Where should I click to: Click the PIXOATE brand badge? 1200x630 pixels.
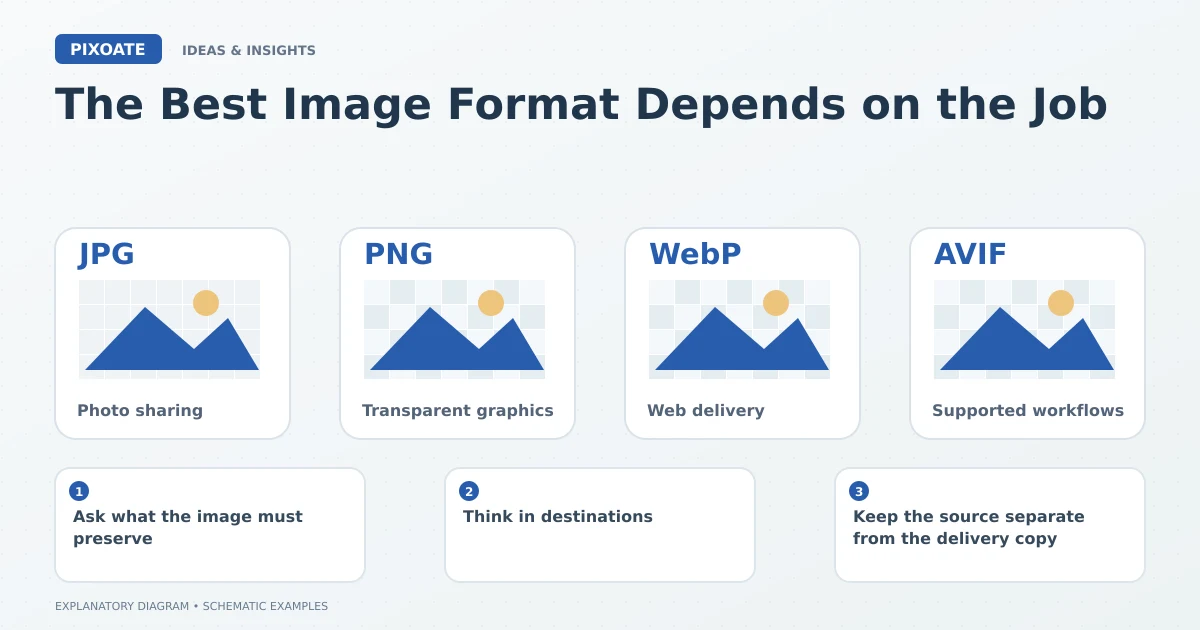108,49
